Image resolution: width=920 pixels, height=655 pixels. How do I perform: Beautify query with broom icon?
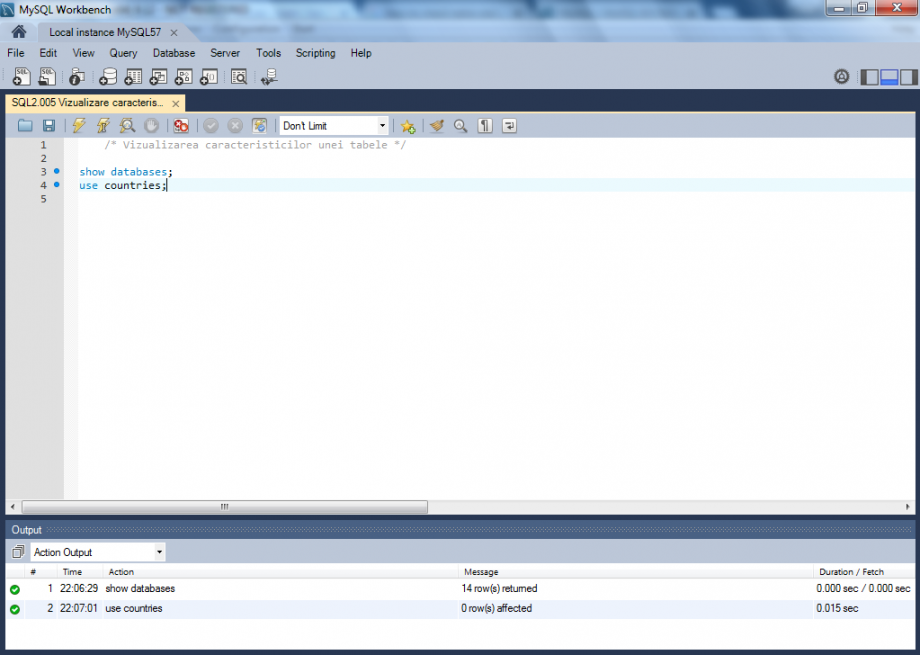tap(437, 126)
